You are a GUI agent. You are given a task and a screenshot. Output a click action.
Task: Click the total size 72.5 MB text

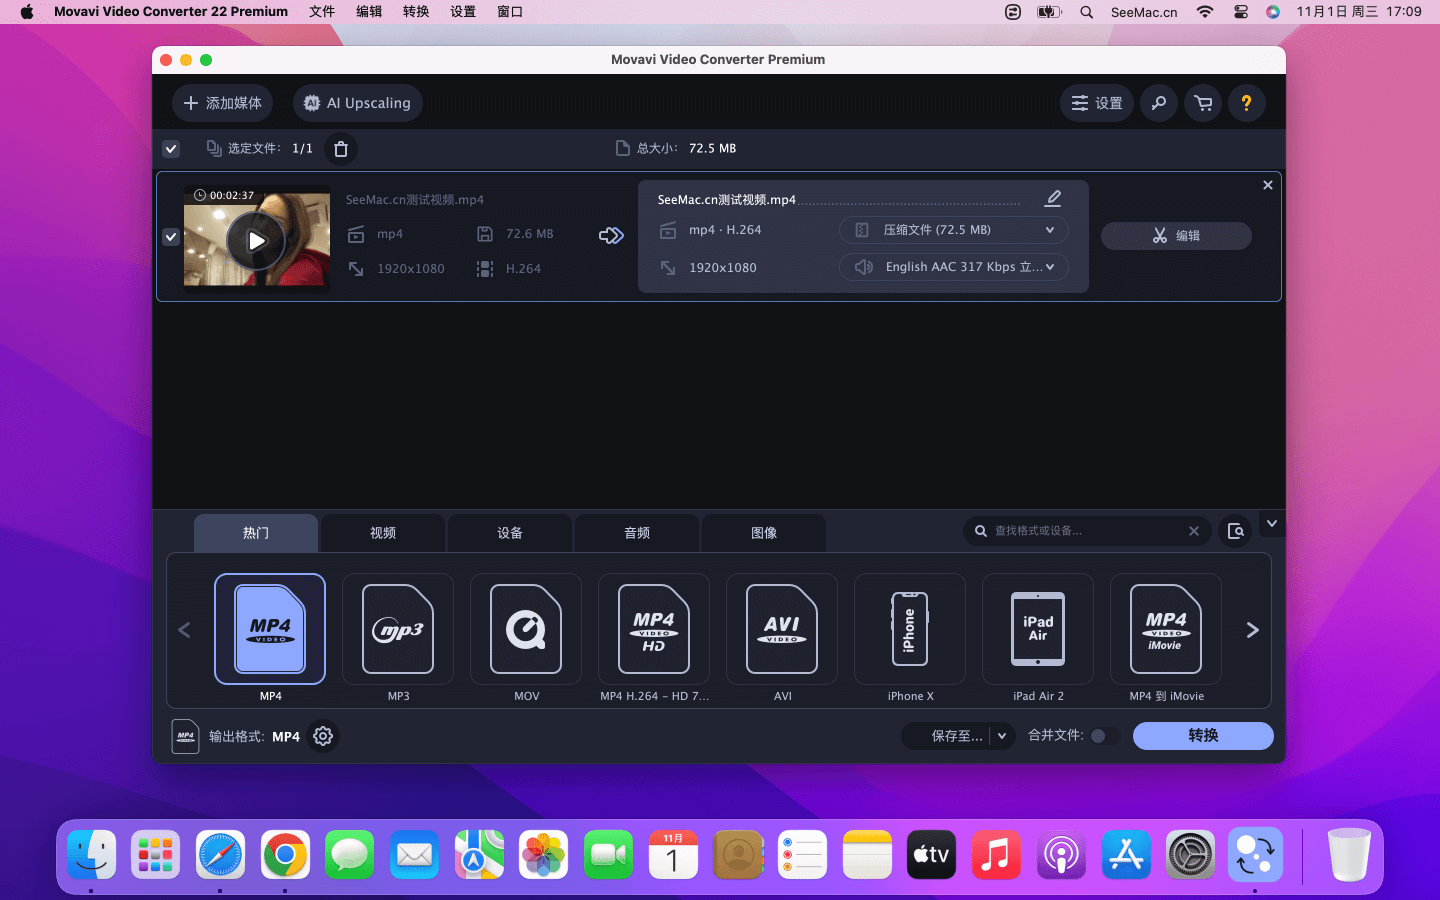click(712, 148)
